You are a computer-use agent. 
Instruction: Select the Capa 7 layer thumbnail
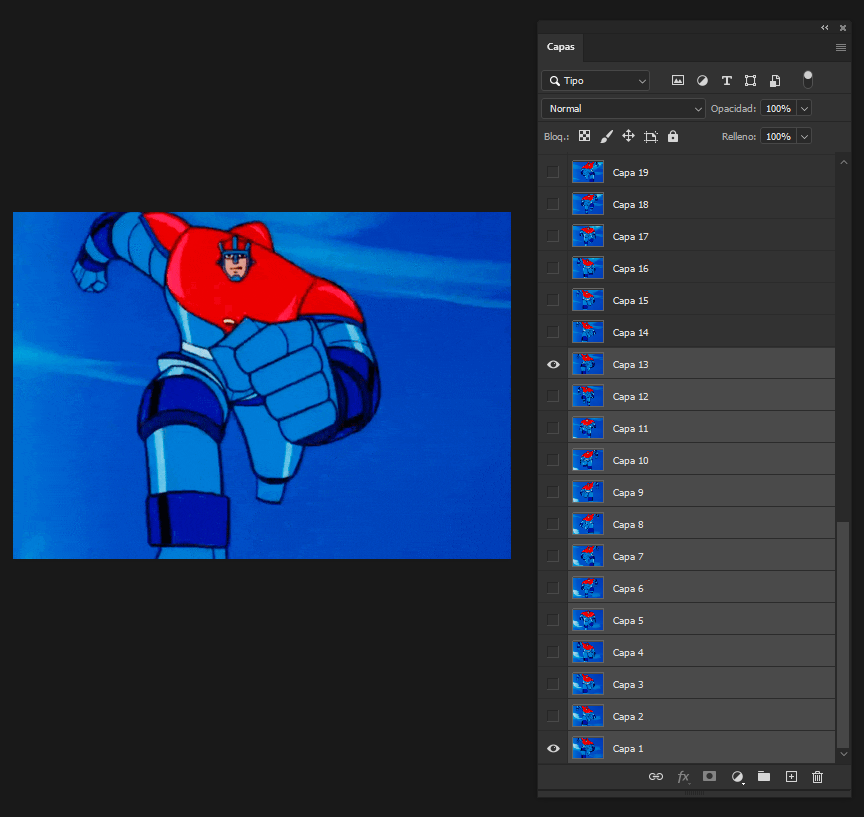pos(588,556)
